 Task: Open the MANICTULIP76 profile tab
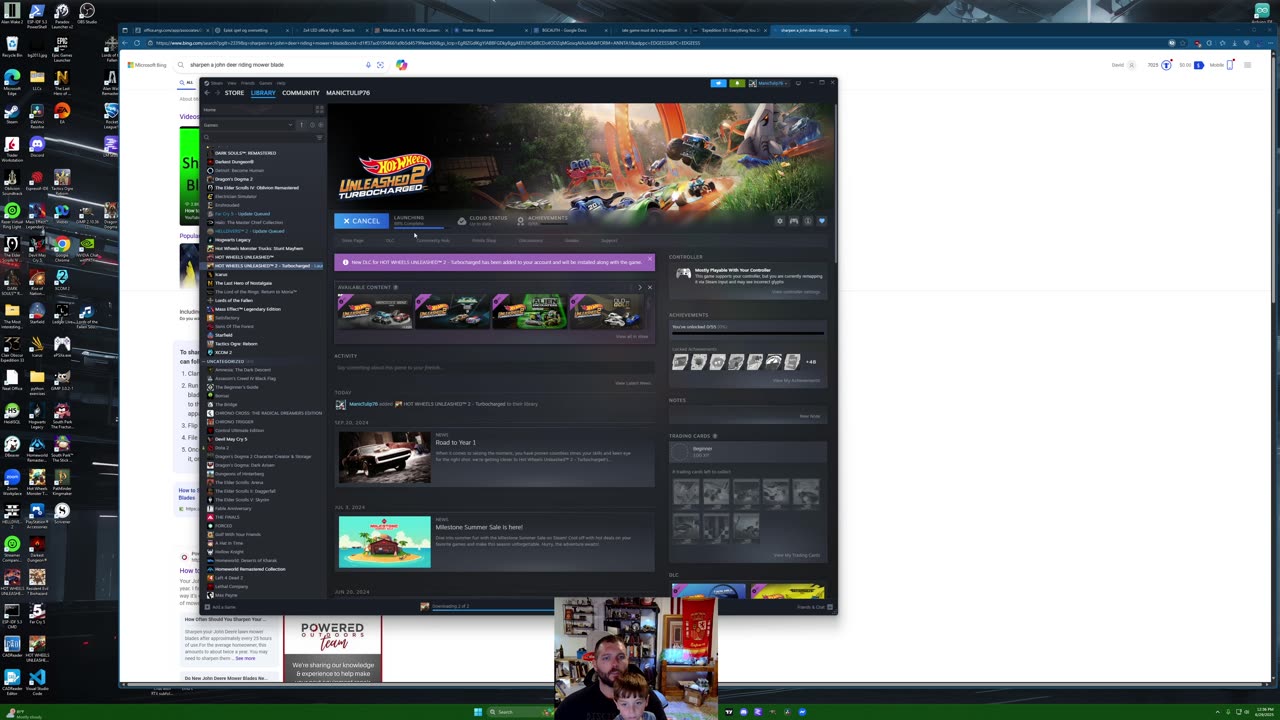[348, 93]
